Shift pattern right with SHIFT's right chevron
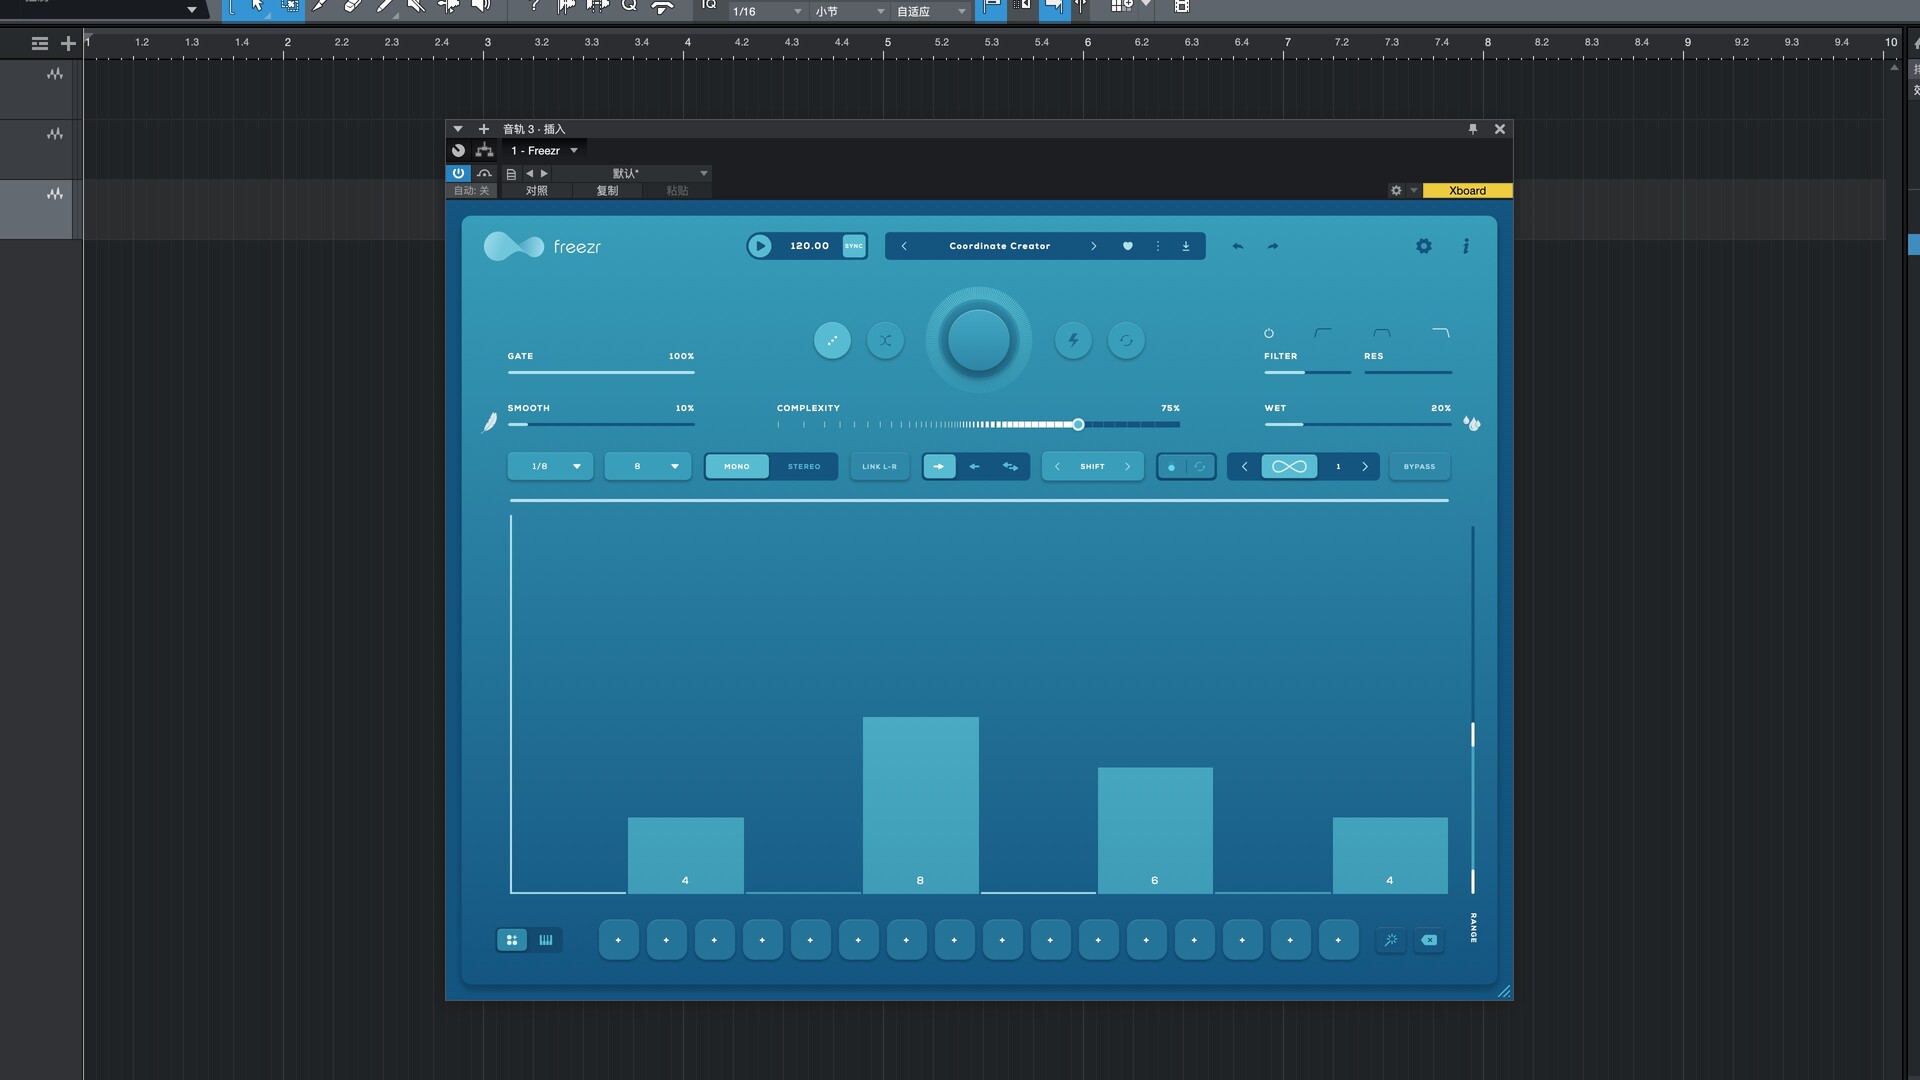Viewport: 1920px width, 1080px height. pos(1127,466)
